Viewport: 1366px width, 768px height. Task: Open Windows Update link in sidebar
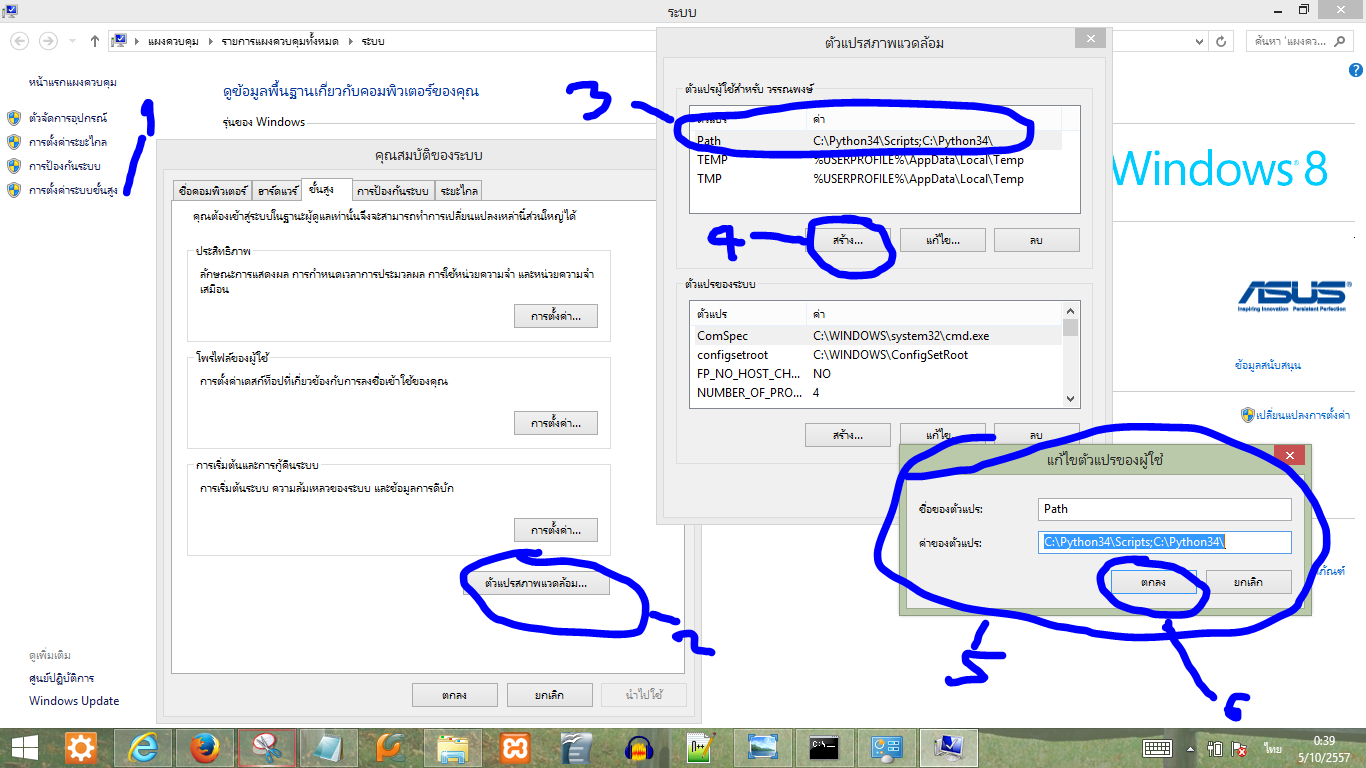click(74, 701)
